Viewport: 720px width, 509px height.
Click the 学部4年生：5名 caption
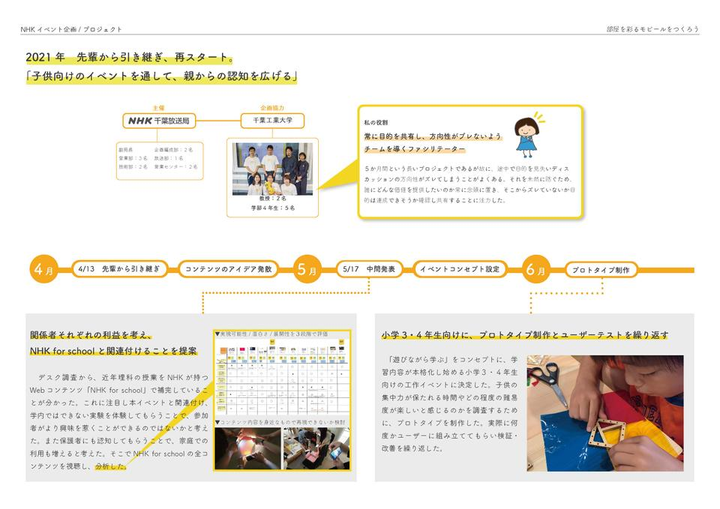[273, 208]
